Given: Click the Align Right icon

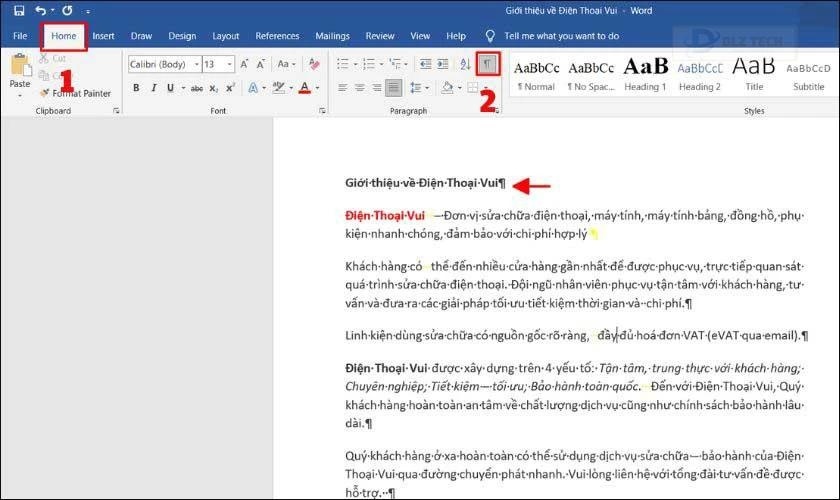Looking at the screenshot, I should click(x=377, y=87).
